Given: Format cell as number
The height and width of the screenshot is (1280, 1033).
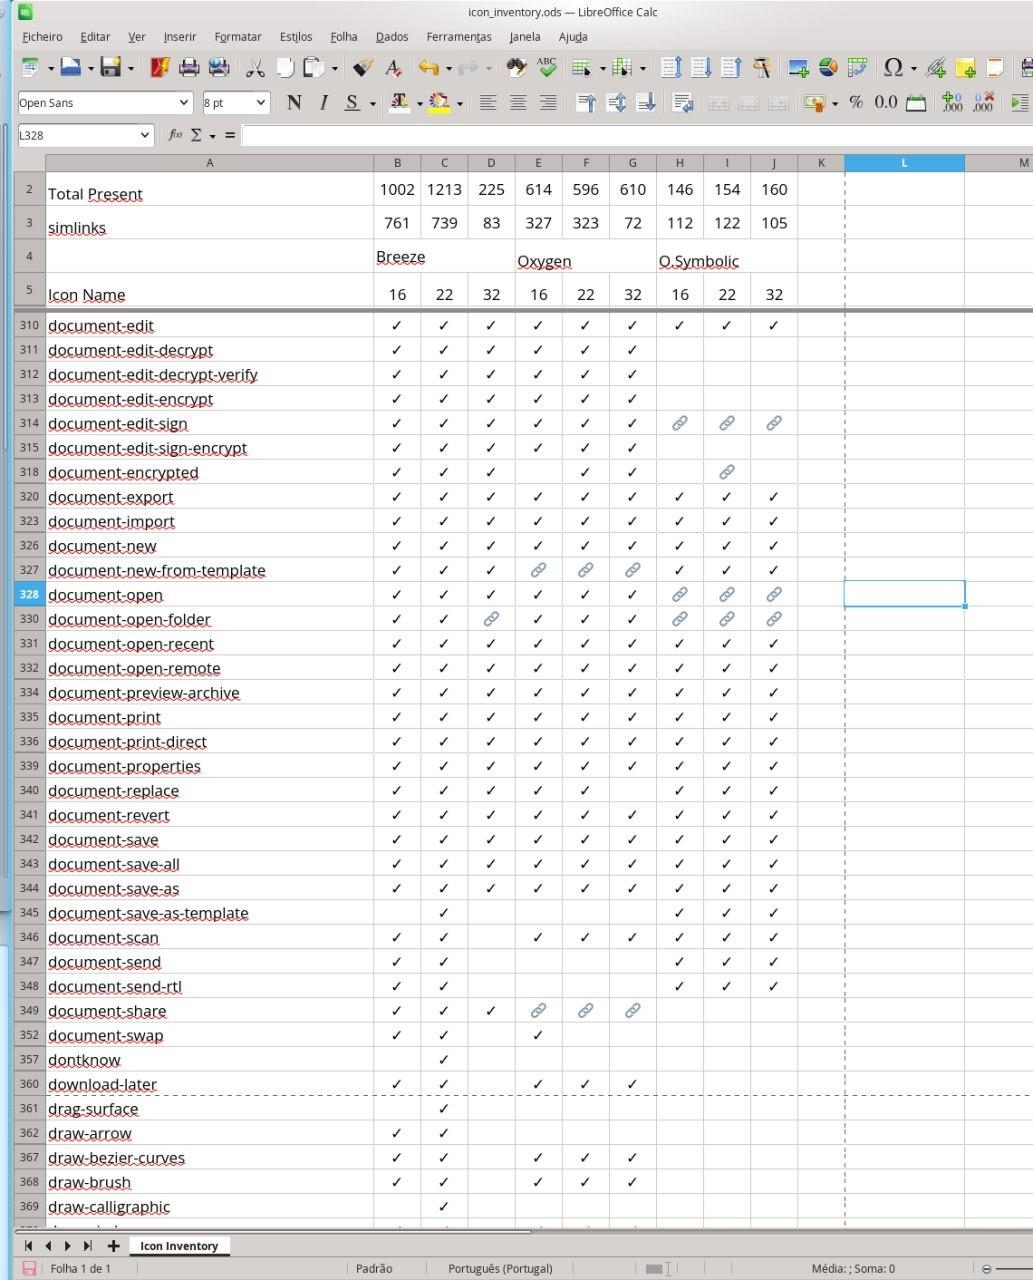Looking at the screenshot, I should click(x=886, y=102).
